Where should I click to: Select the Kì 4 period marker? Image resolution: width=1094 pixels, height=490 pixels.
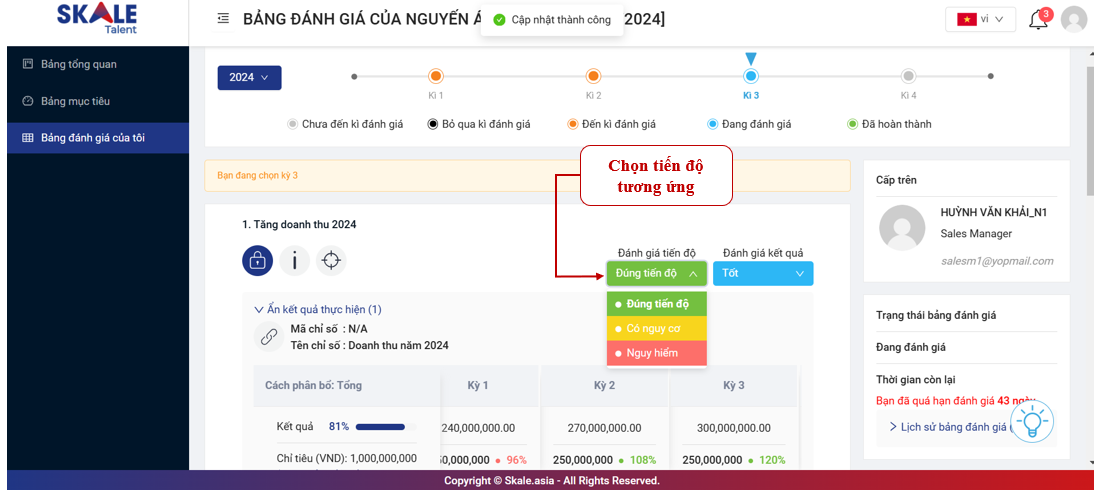[908, 76]
